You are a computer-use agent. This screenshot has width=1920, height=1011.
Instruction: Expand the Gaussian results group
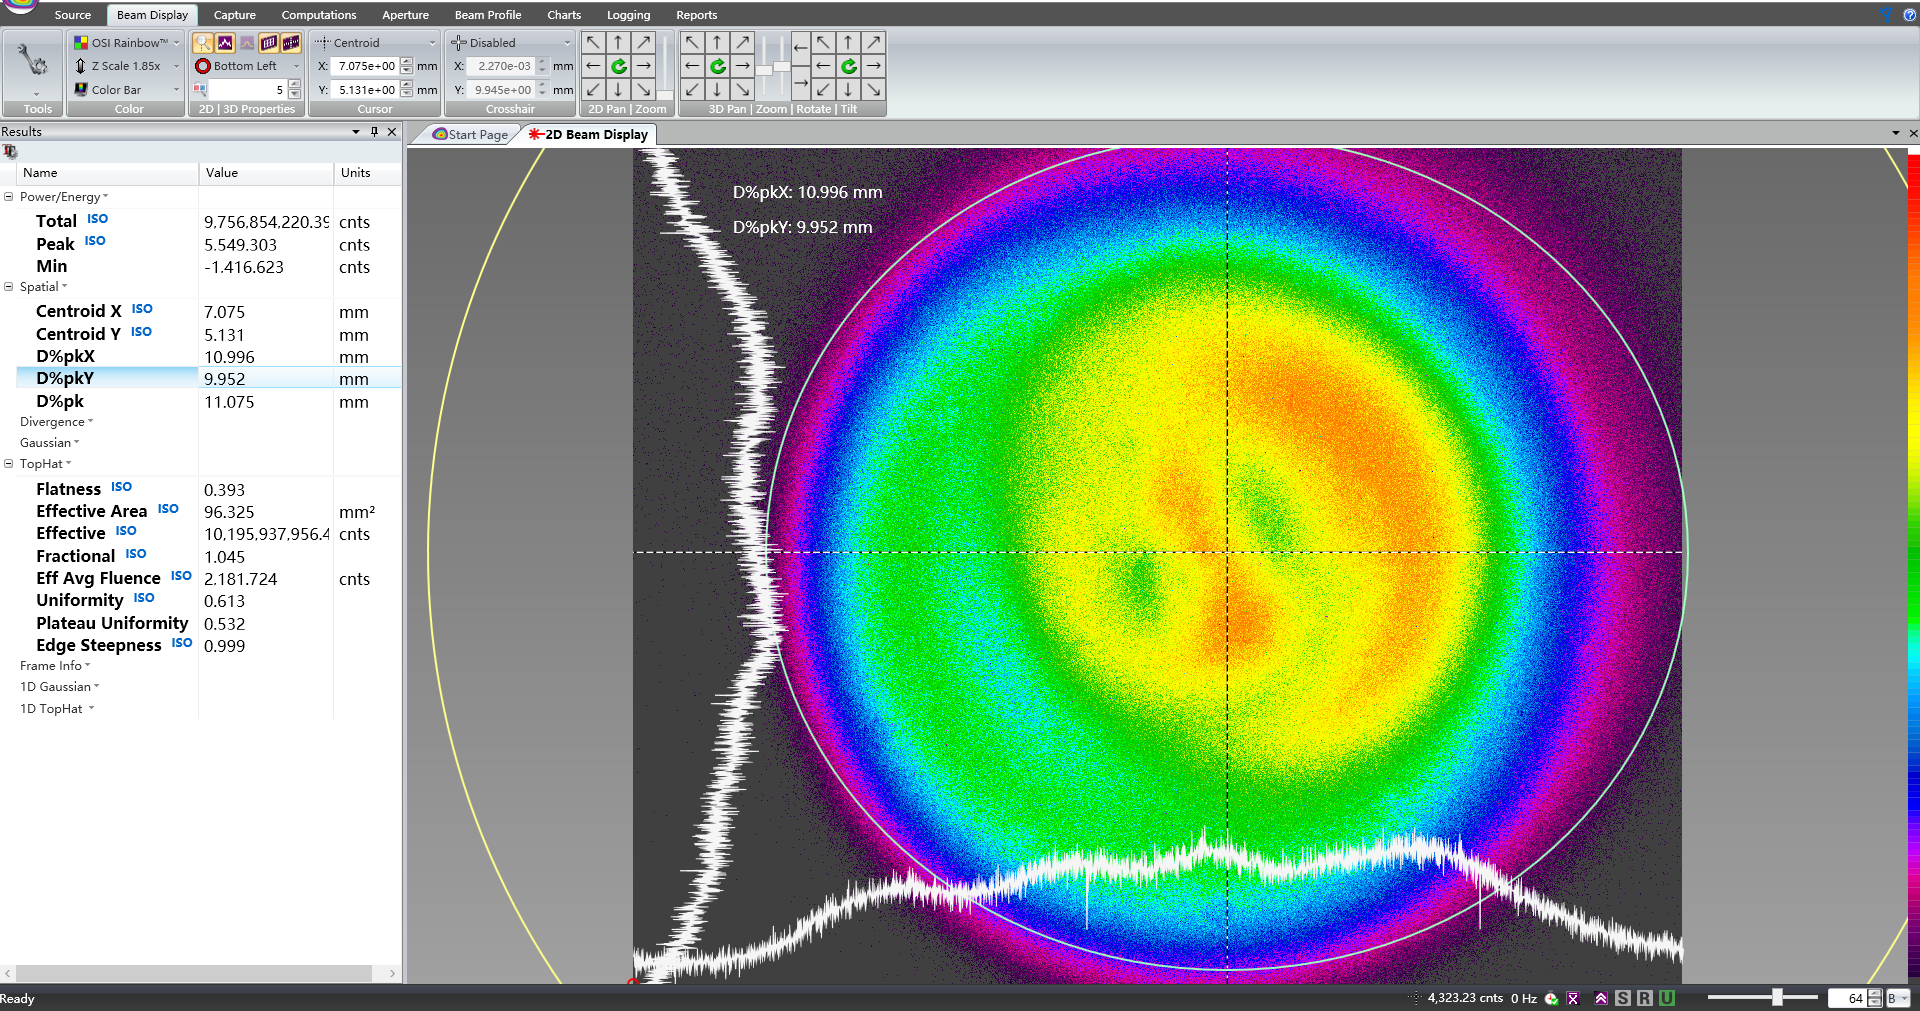click(49, 443)
